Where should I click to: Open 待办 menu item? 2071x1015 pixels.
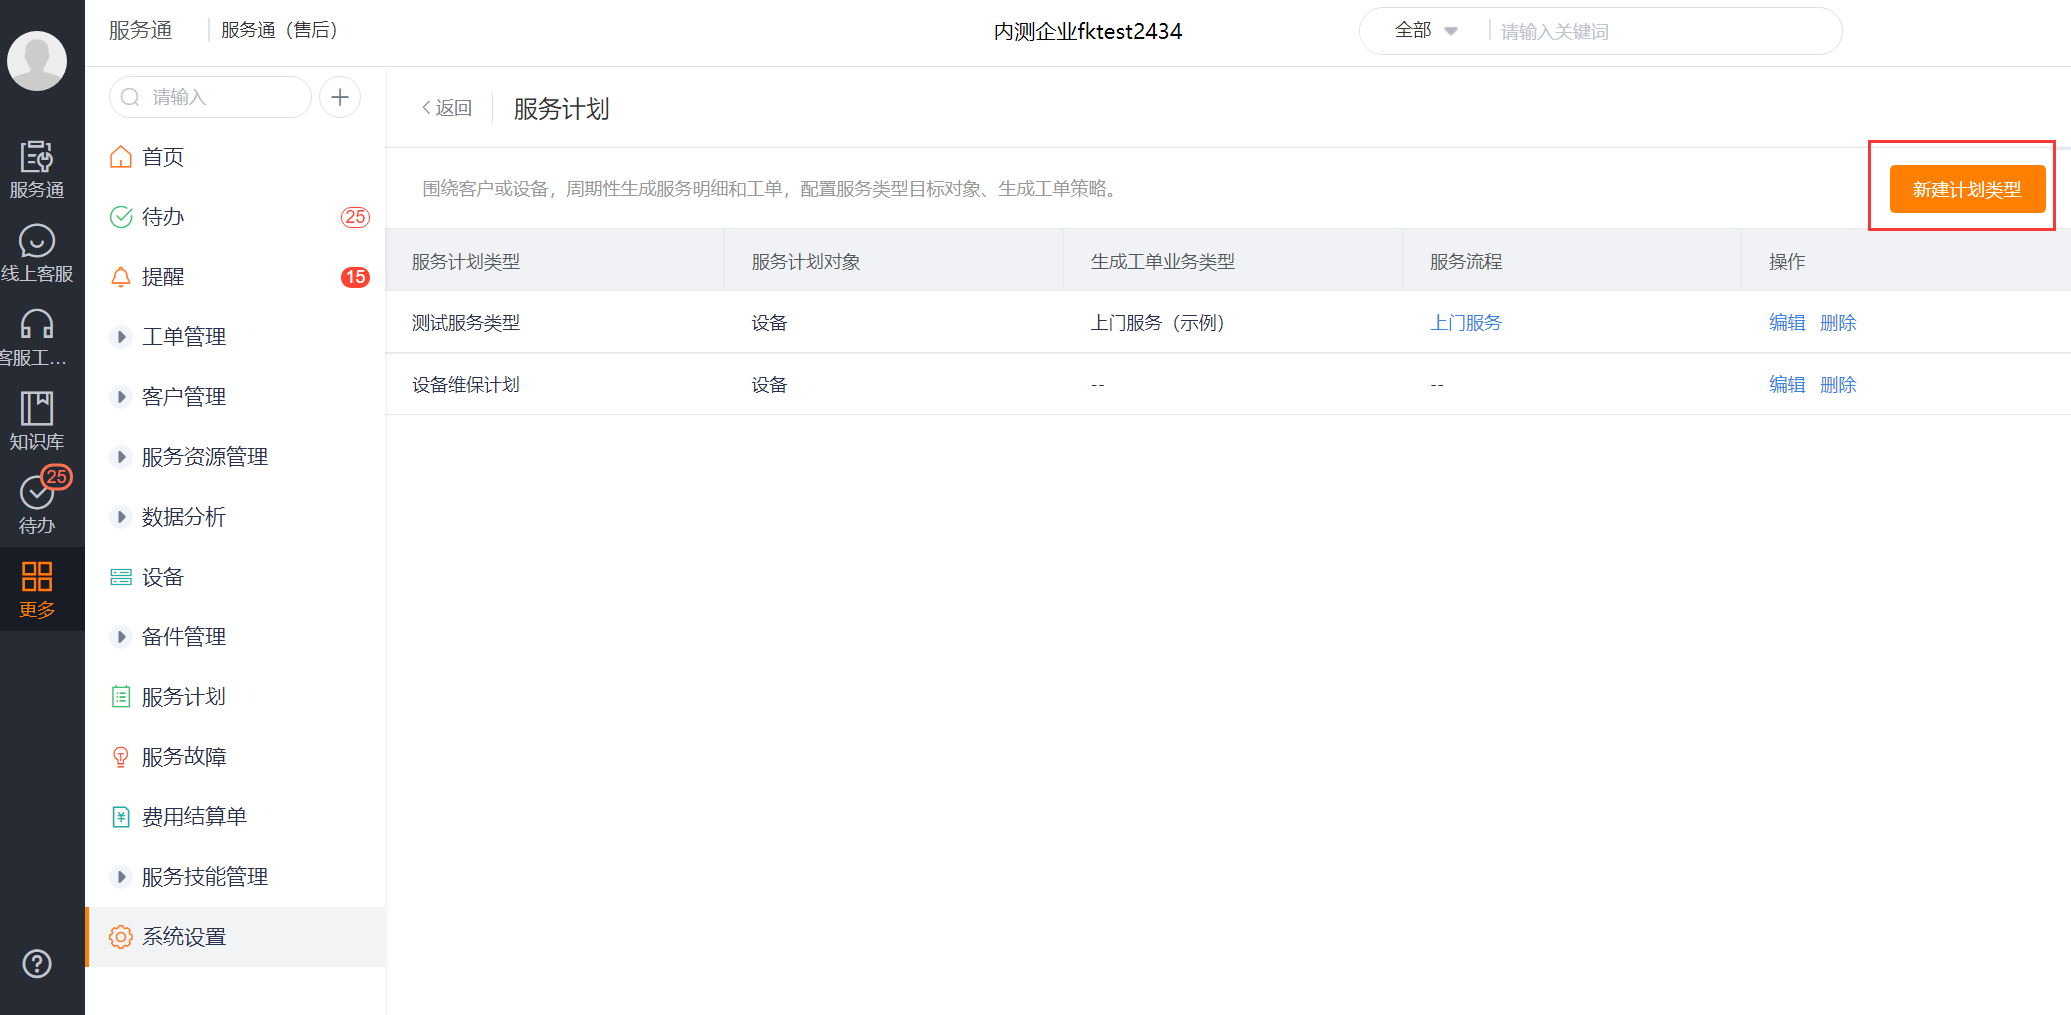pos(236,217)
